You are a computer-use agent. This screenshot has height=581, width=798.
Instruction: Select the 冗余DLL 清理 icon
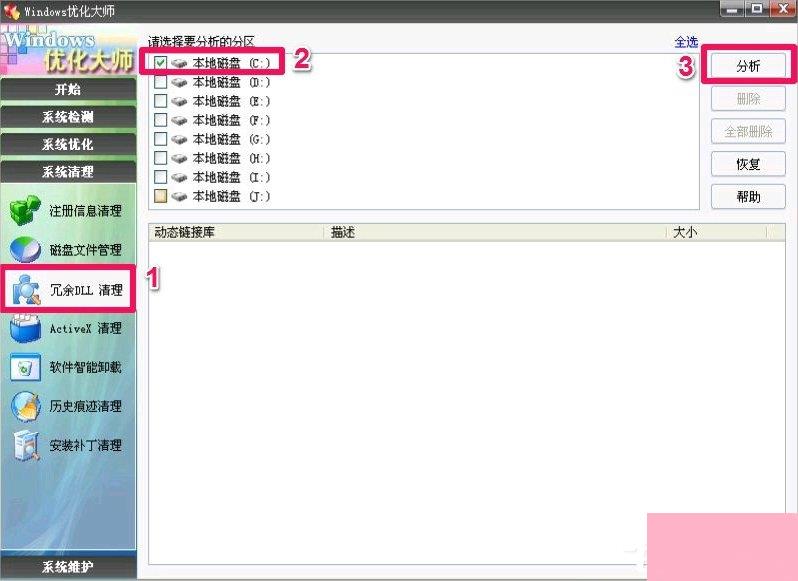pos(25,289)
